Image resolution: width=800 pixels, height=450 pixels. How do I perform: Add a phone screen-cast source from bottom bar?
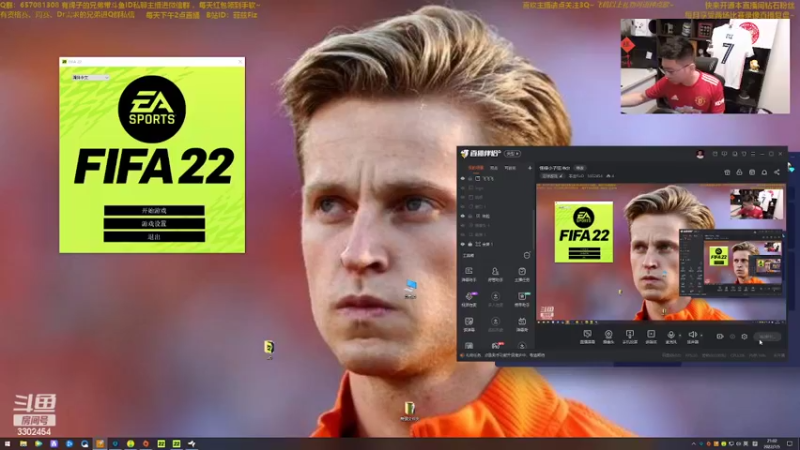point(630,336)
